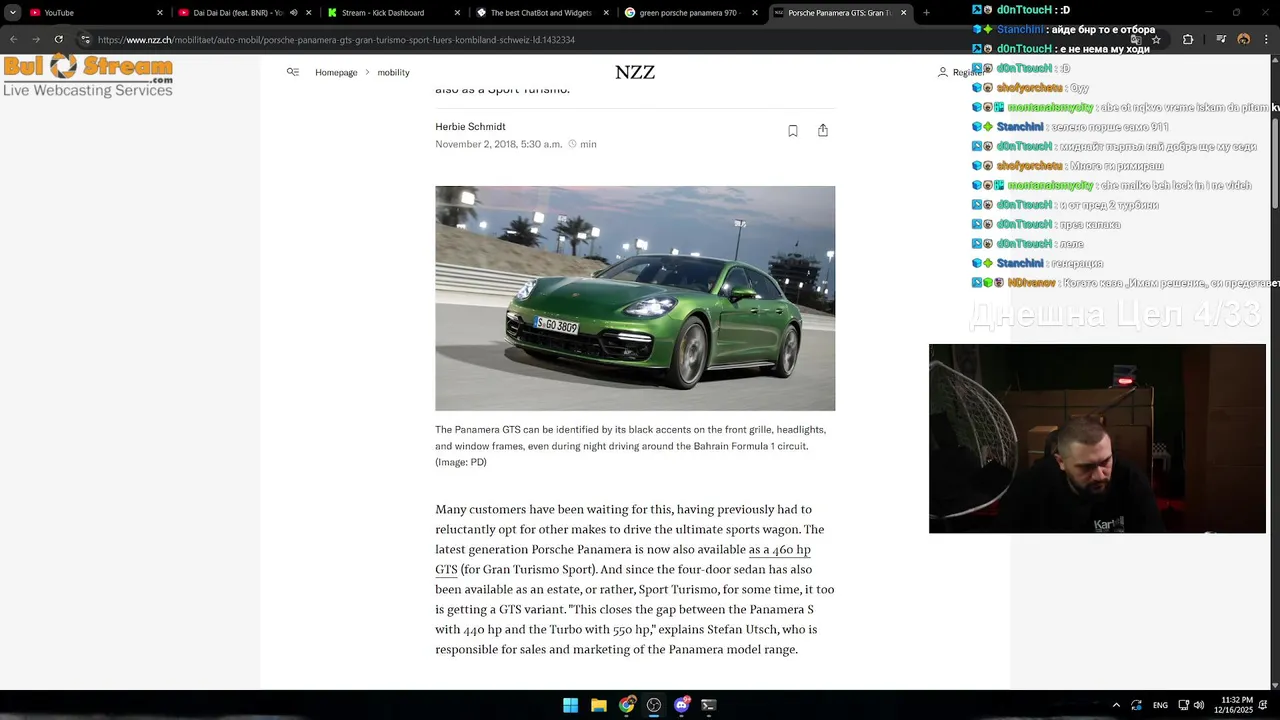Screen dimensions: 1280x720
Task: Select the mobility breadcrumb
Action: 393,72
